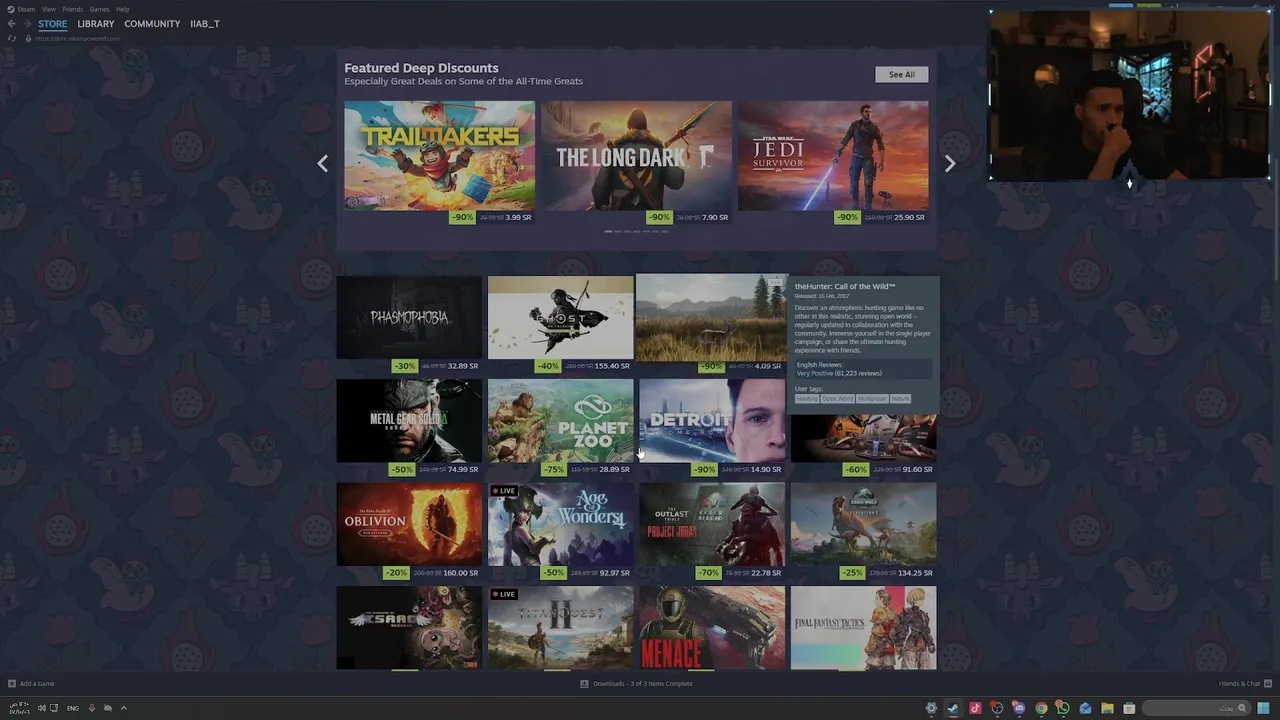This screenshot has width=1280, height=720.
Task: Open the Friends menu
Action: click(x=73, y=9)
